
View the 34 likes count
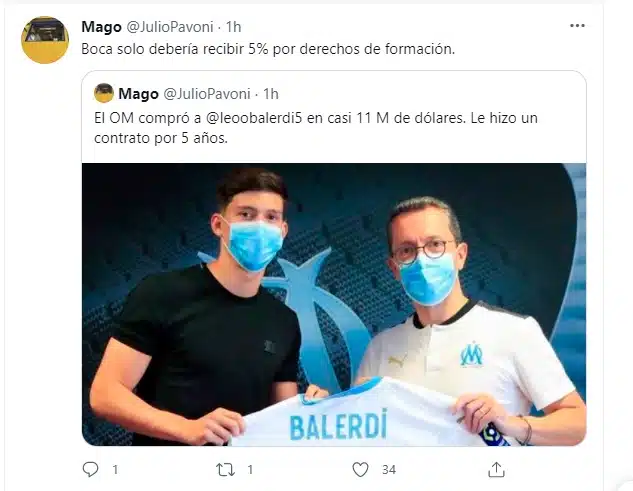coord(389,470)
